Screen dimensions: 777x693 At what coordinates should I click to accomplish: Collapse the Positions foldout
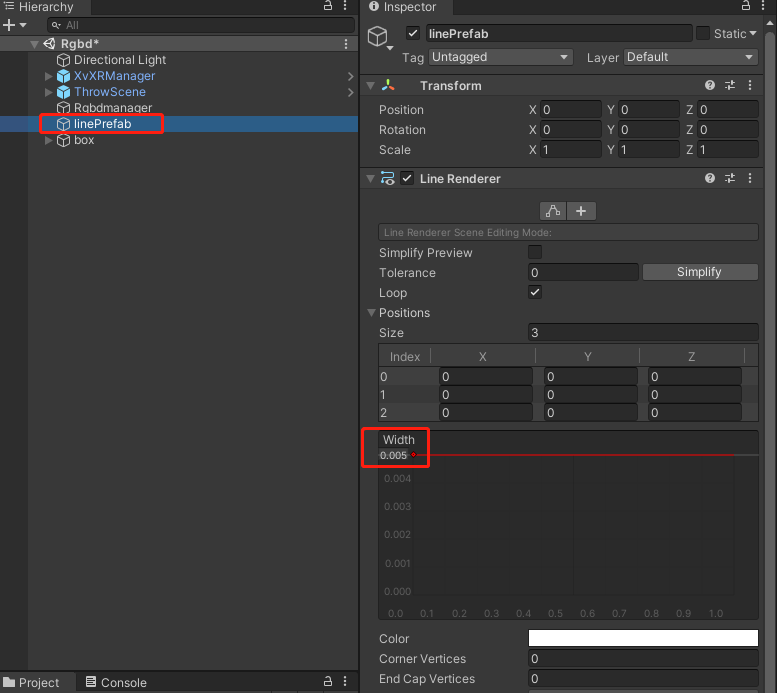[371, 313]
